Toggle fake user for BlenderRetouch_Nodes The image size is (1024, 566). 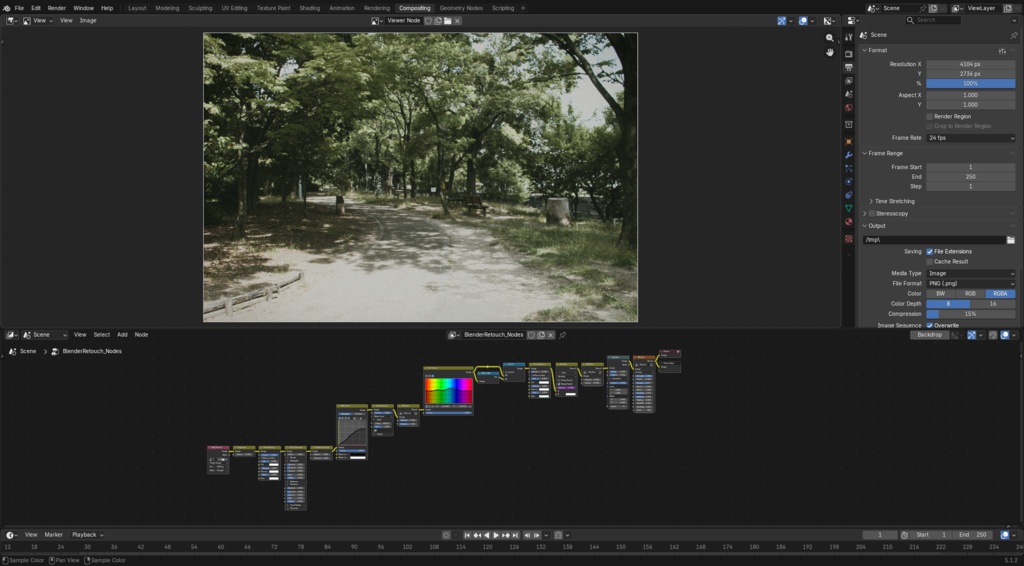pos(532,335)
